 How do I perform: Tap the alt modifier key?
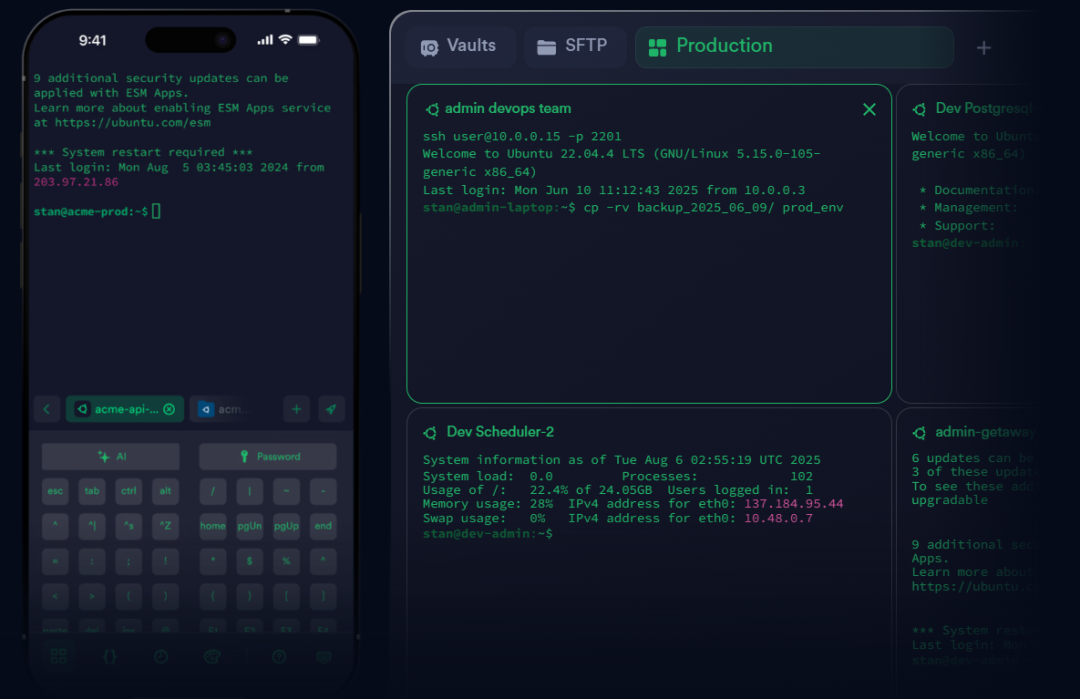click(165, 491)
